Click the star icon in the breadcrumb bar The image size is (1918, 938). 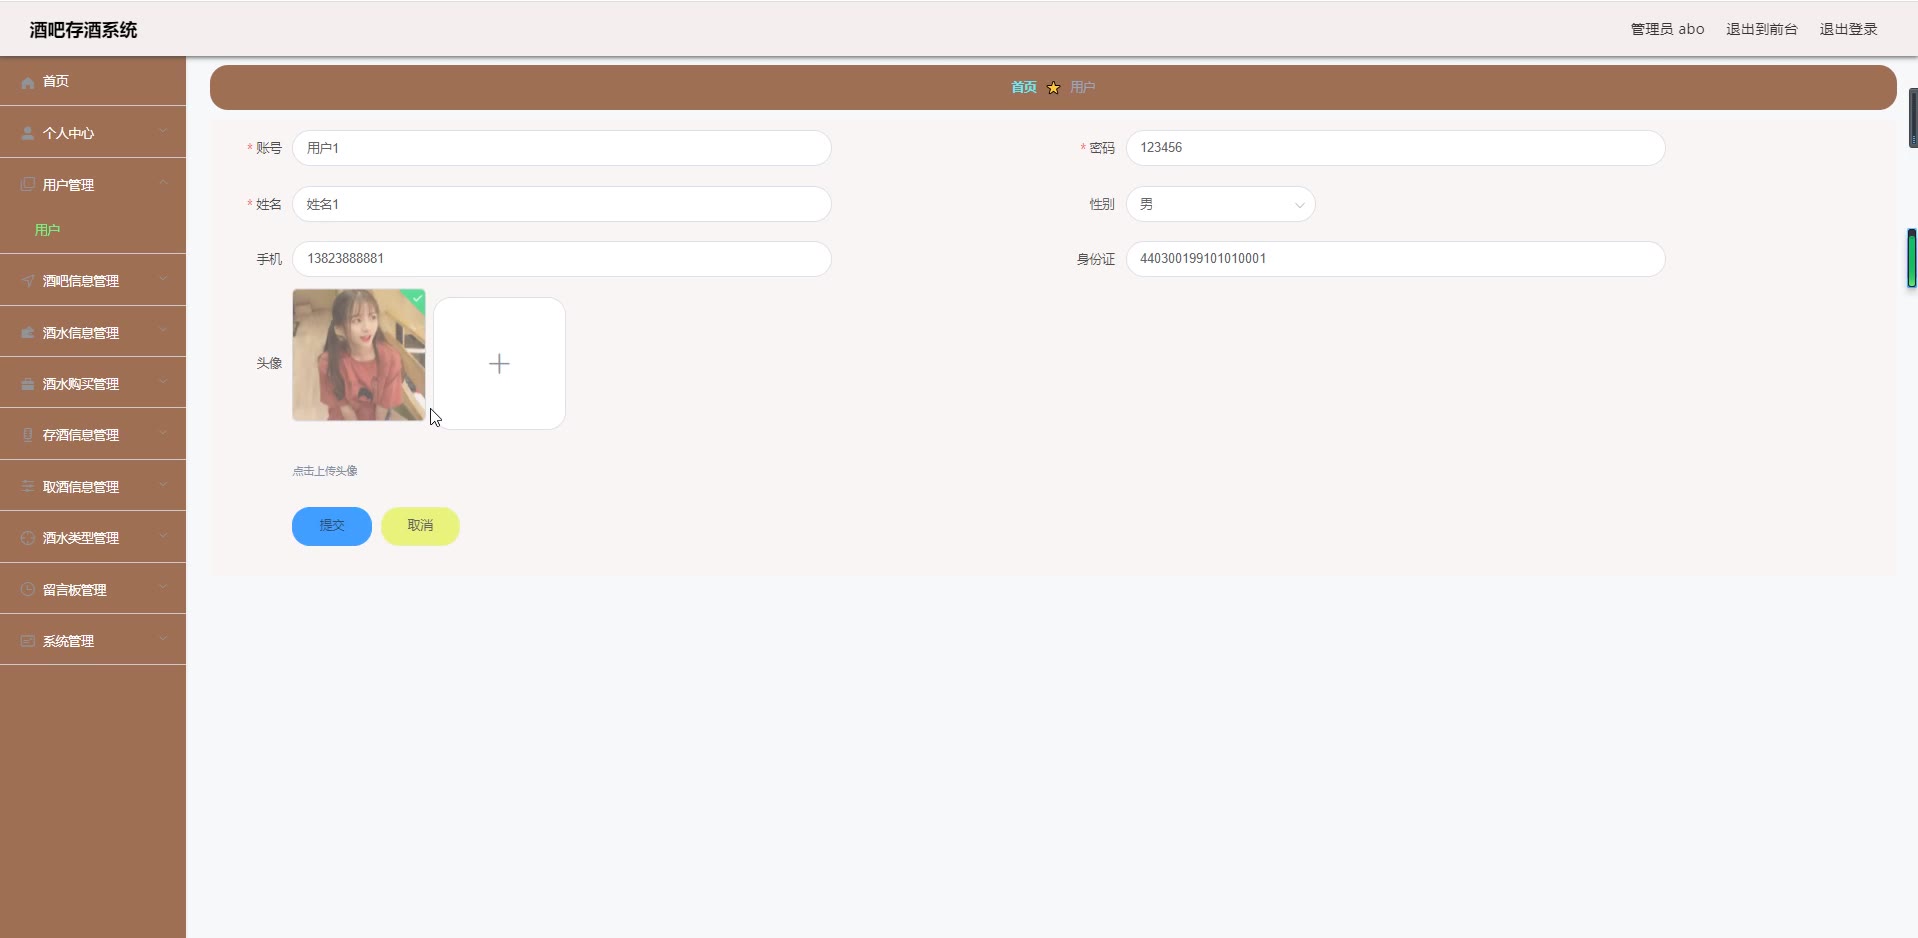click(1053, 88)
